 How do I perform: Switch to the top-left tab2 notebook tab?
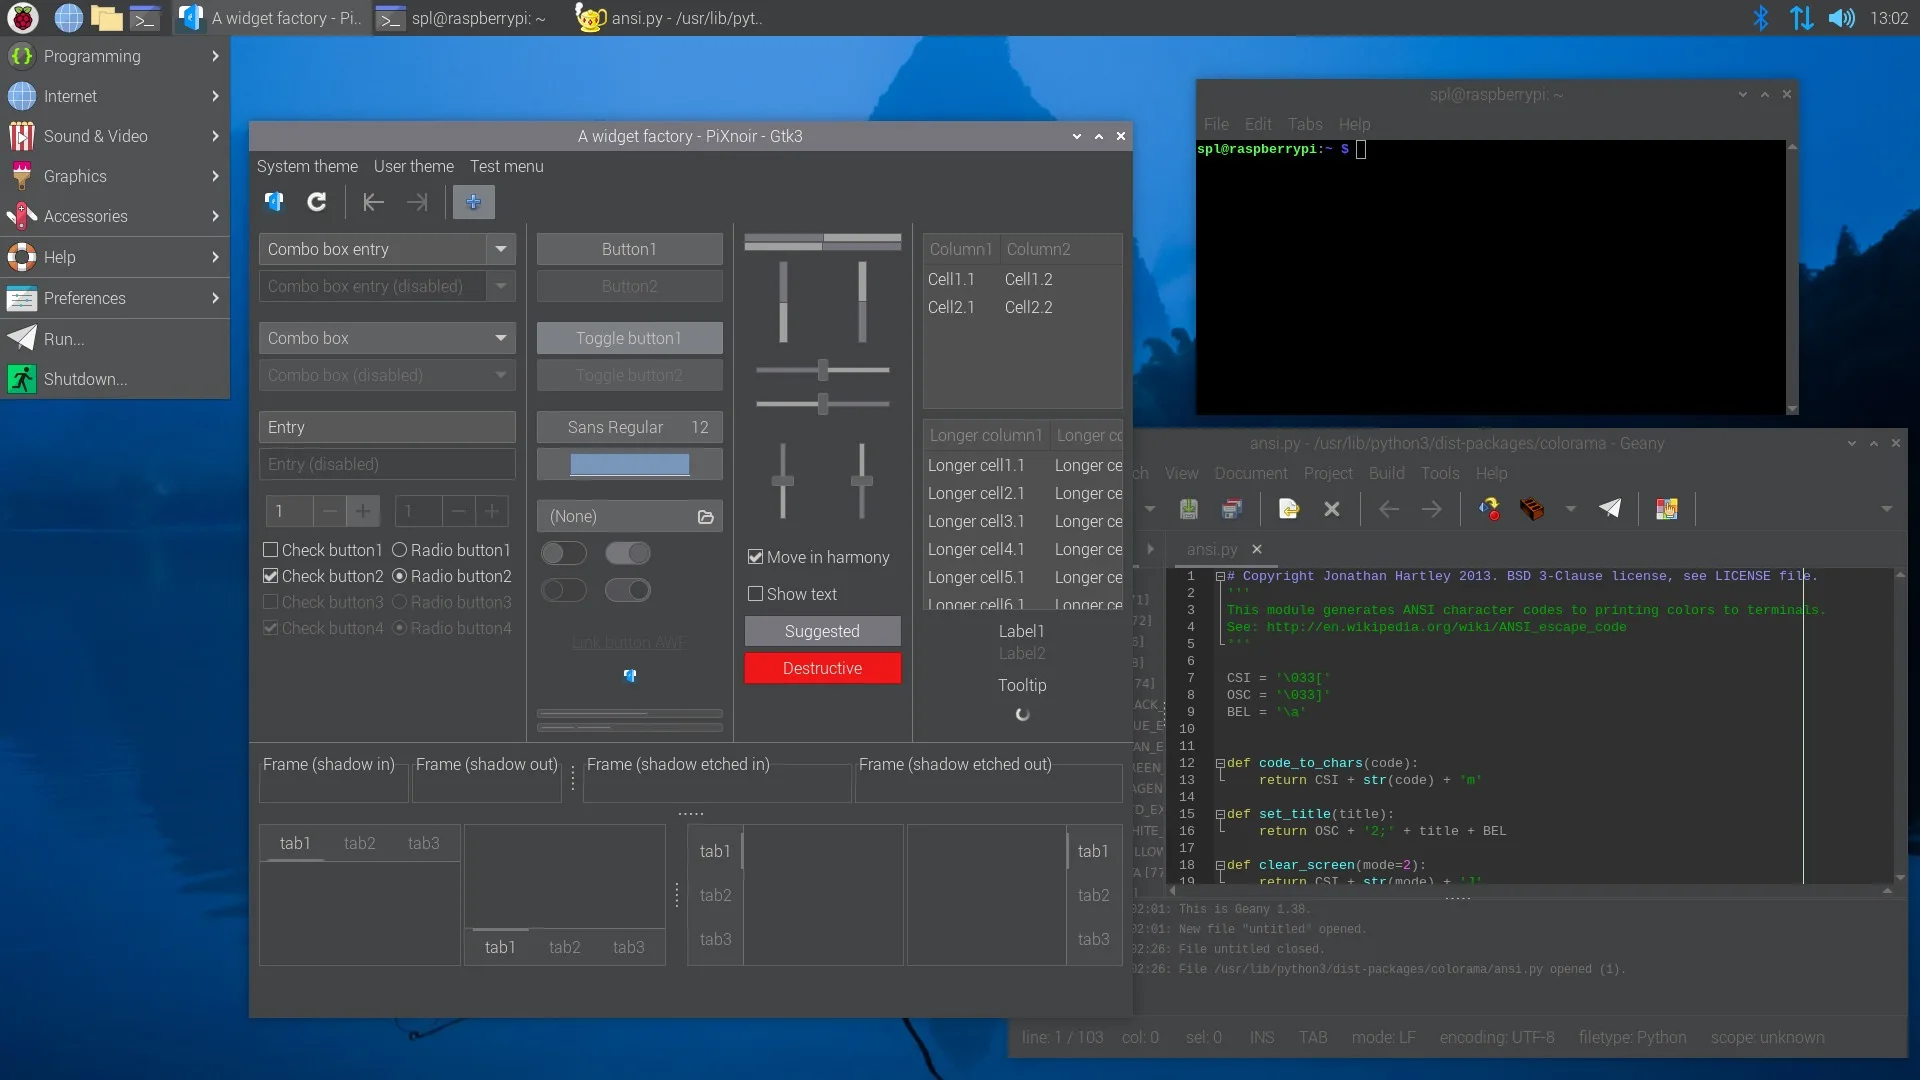click(359, 843)
